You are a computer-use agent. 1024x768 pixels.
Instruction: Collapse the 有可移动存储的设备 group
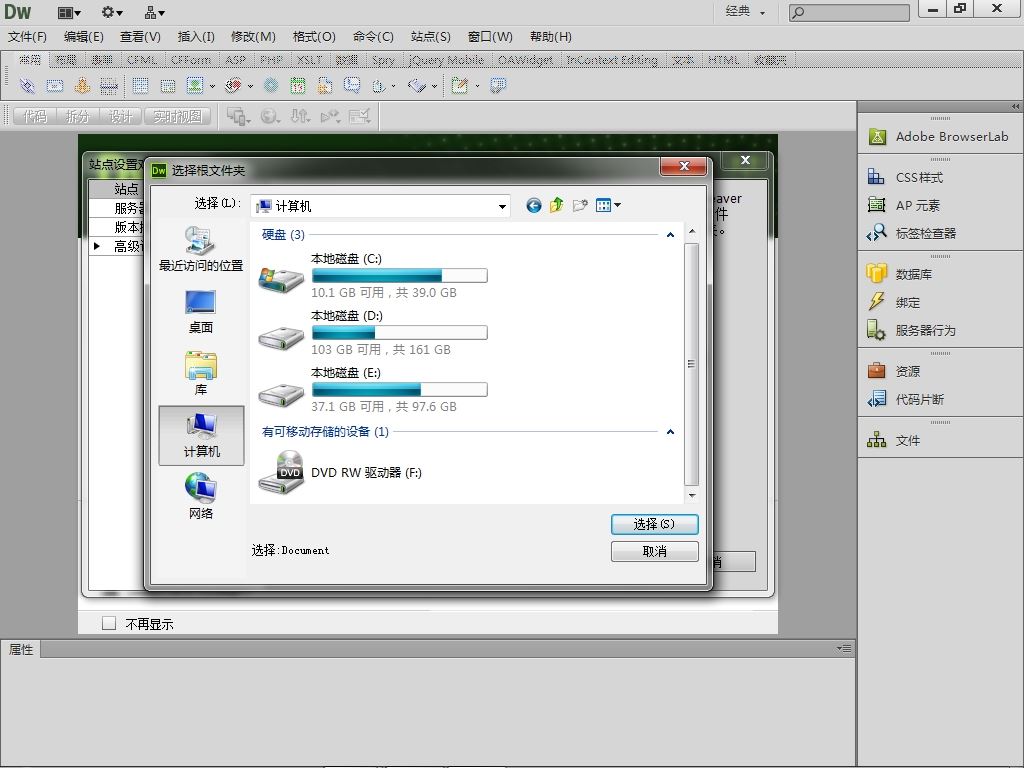[x=670, y=432]
